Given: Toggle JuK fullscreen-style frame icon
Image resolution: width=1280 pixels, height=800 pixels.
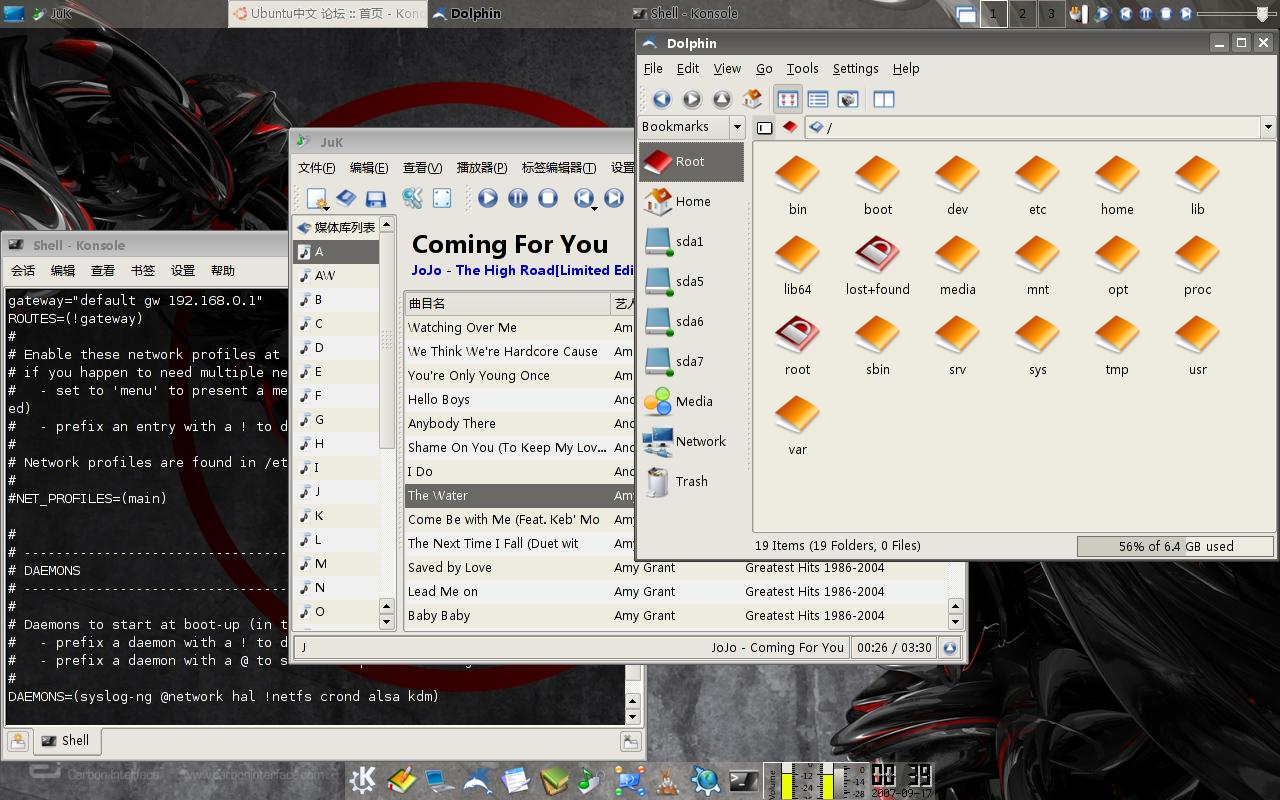Looking at the screenshot, I should click(442, 198).
